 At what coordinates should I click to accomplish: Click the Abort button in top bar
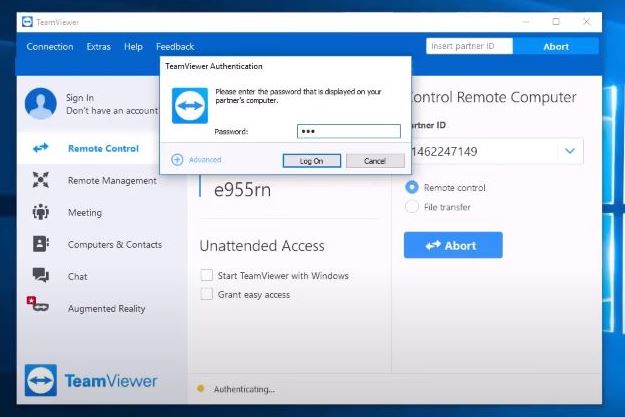coord(556,46)
